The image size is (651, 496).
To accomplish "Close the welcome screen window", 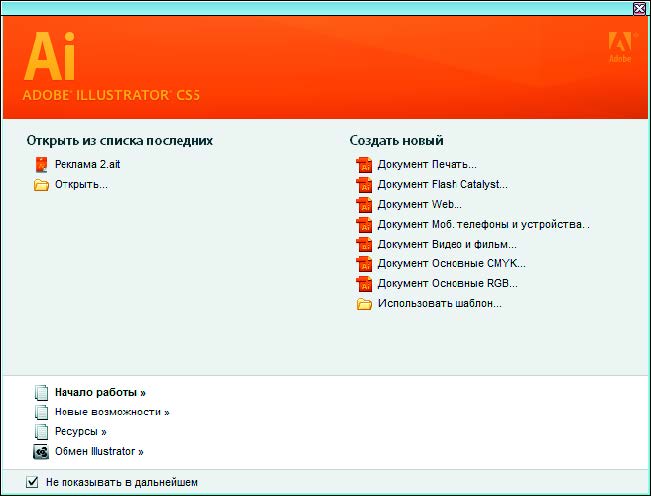I will (640, 8).
